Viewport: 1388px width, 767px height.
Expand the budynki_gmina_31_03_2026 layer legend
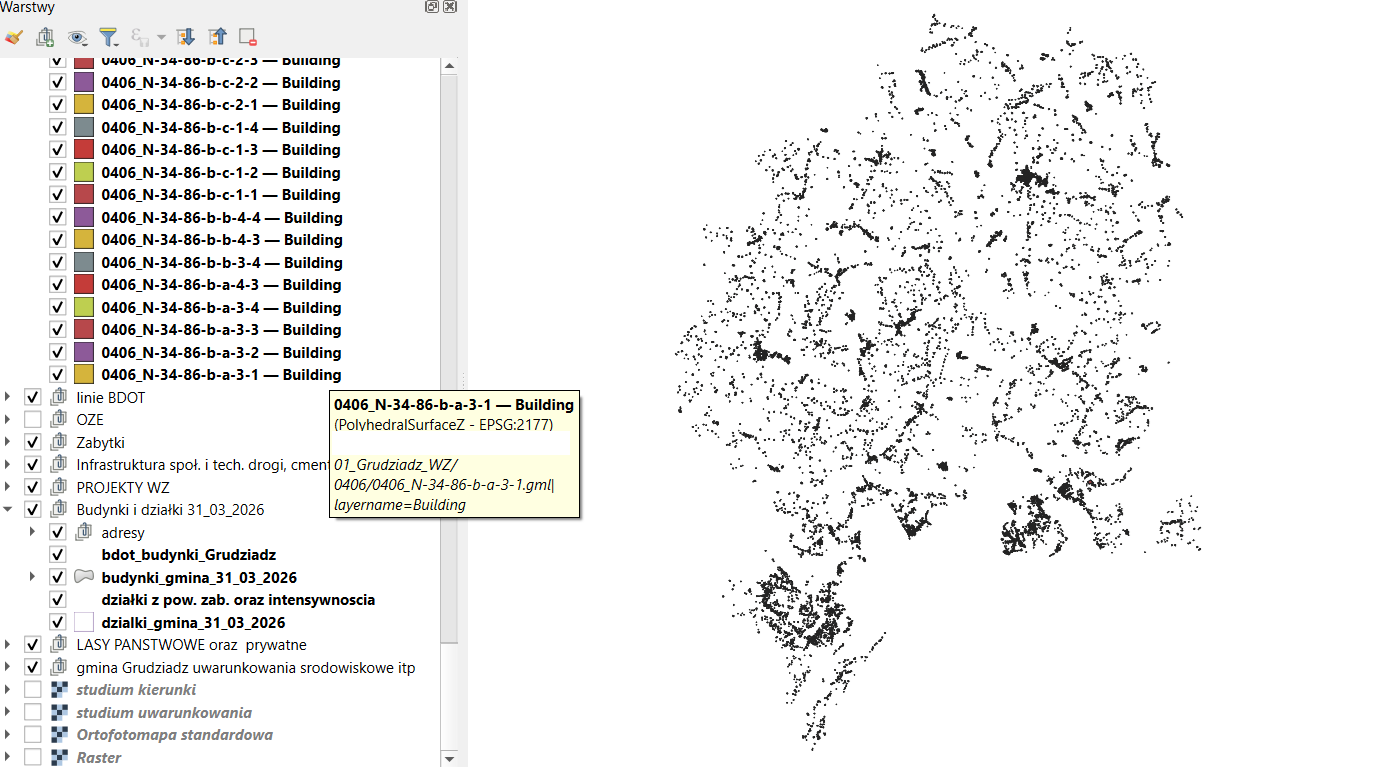pos(33,577)
